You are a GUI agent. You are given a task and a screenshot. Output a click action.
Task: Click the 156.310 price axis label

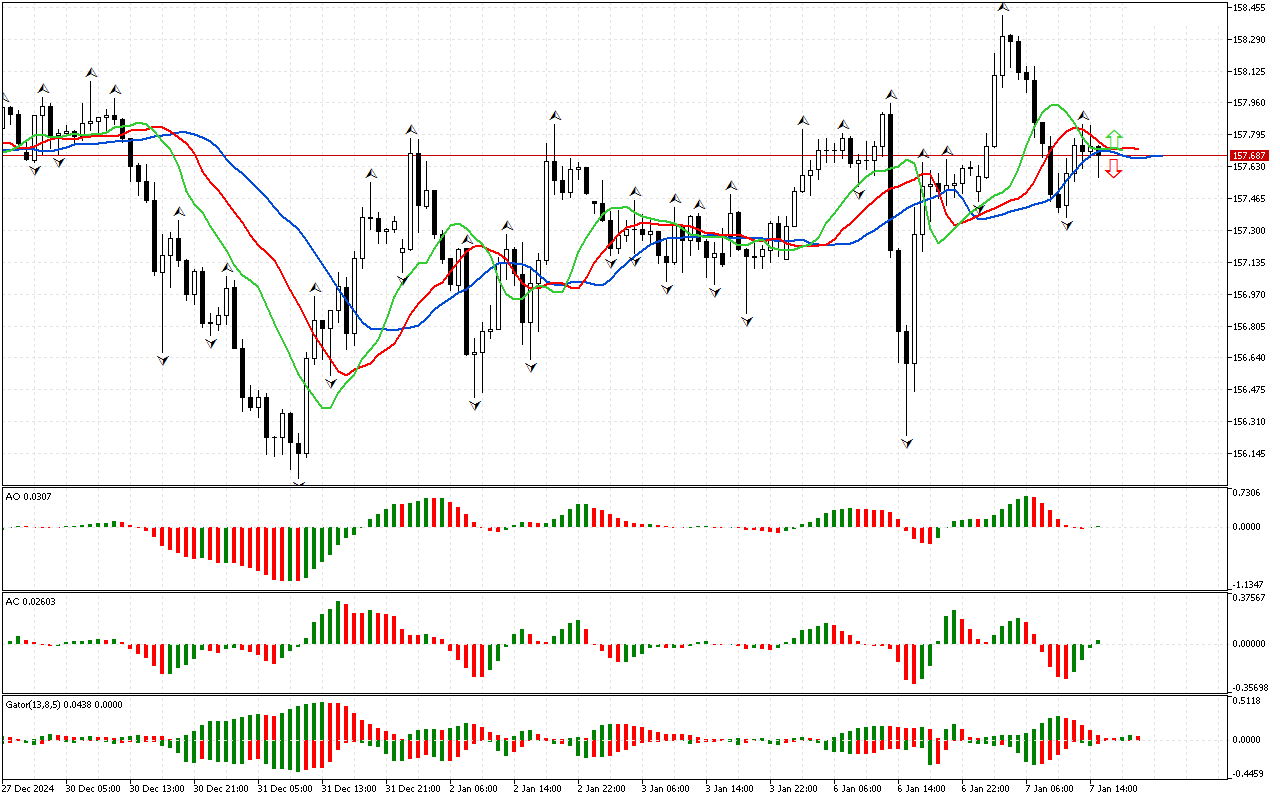1249,422
